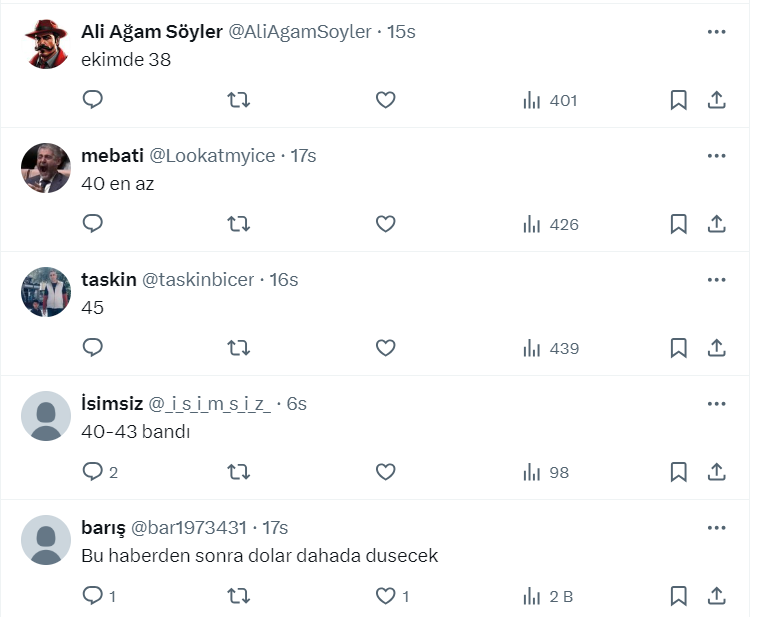Screen dimensions: 759x617
Task: Bookmark İsimsiz's "40-43 bandı" tweet
Action: [678, 472]
